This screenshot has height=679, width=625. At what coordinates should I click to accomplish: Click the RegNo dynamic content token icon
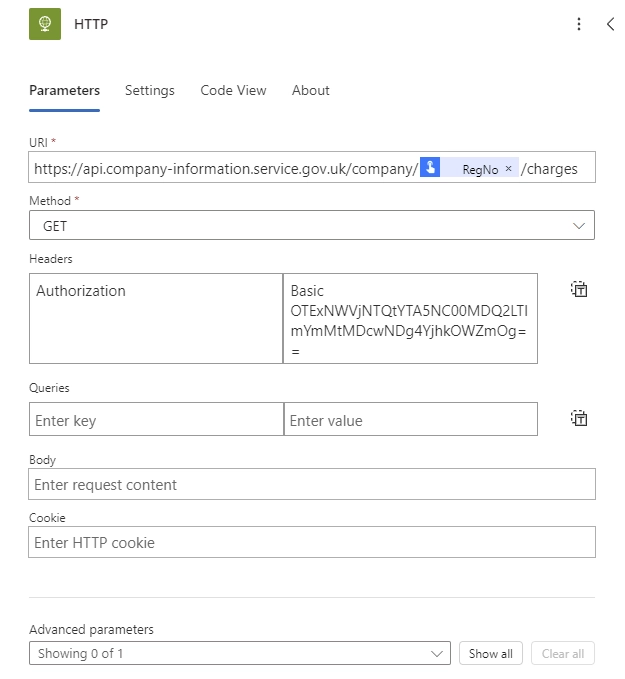[x=430, y=167]
